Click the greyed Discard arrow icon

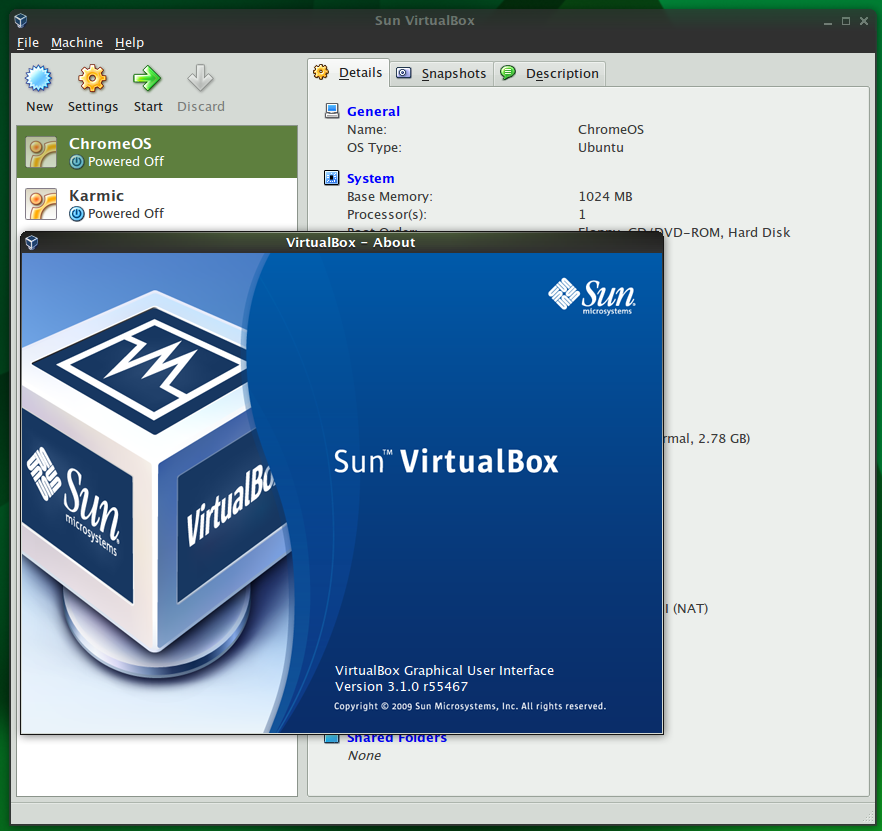tap(200, 78)
